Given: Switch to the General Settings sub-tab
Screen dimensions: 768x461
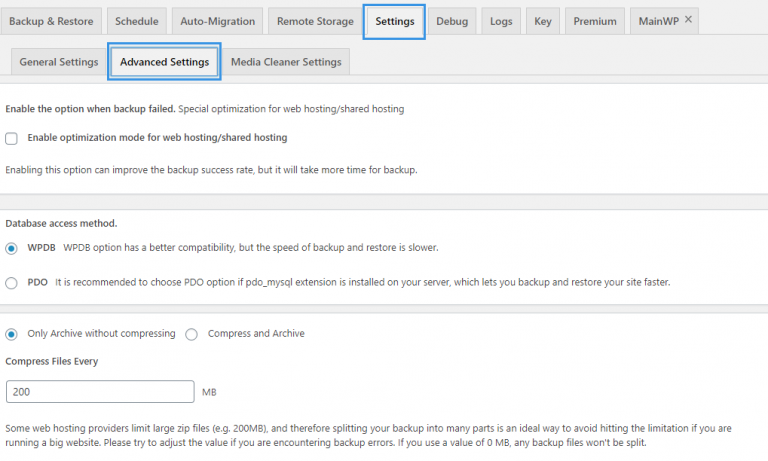Looking at the screenshot, I should click(59, 62).
